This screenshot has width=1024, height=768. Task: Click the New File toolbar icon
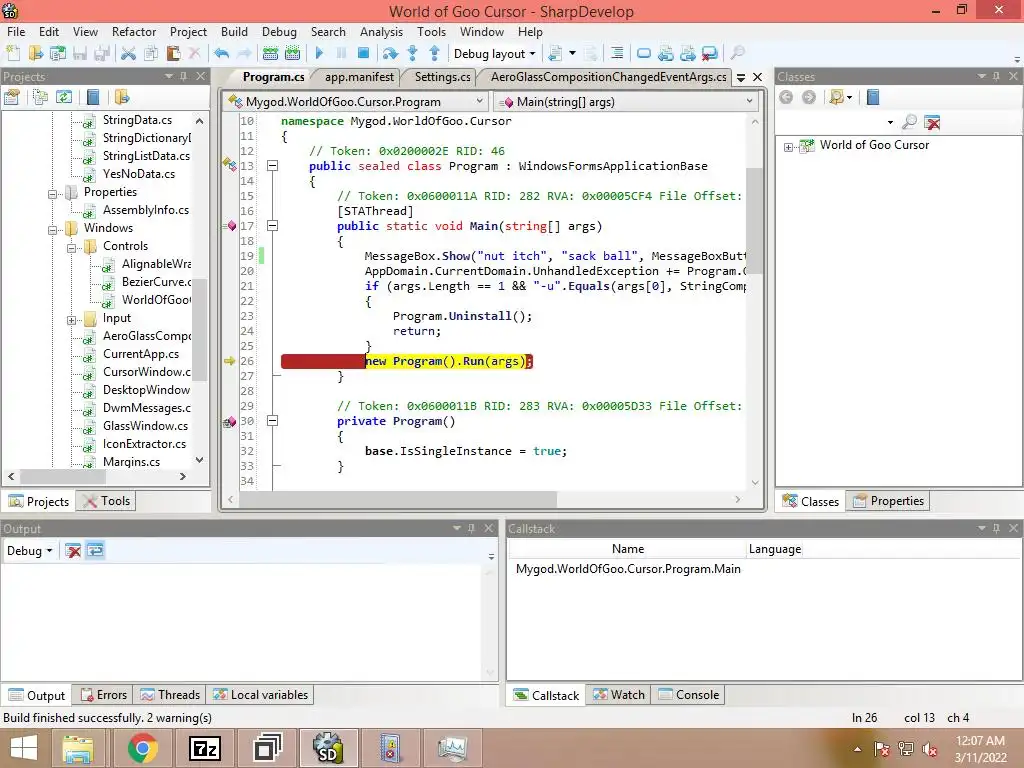[13, 54]
